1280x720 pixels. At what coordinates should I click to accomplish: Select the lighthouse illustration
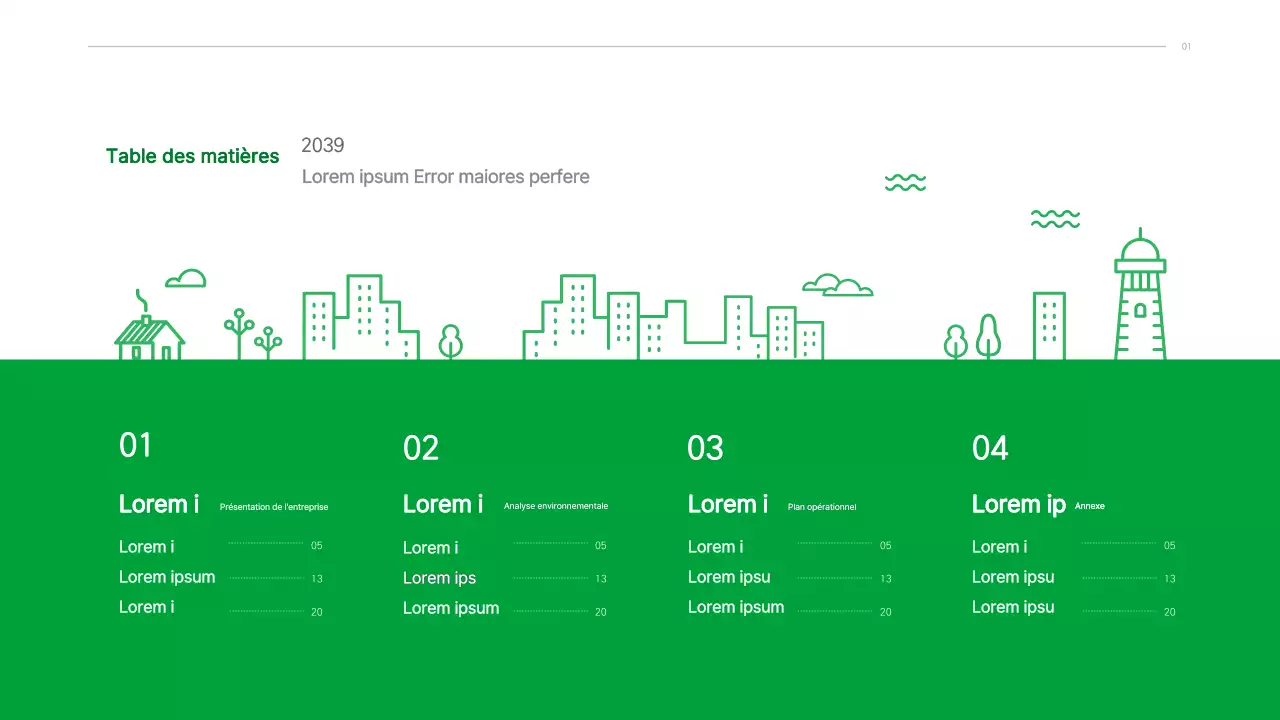(1140, 298)
